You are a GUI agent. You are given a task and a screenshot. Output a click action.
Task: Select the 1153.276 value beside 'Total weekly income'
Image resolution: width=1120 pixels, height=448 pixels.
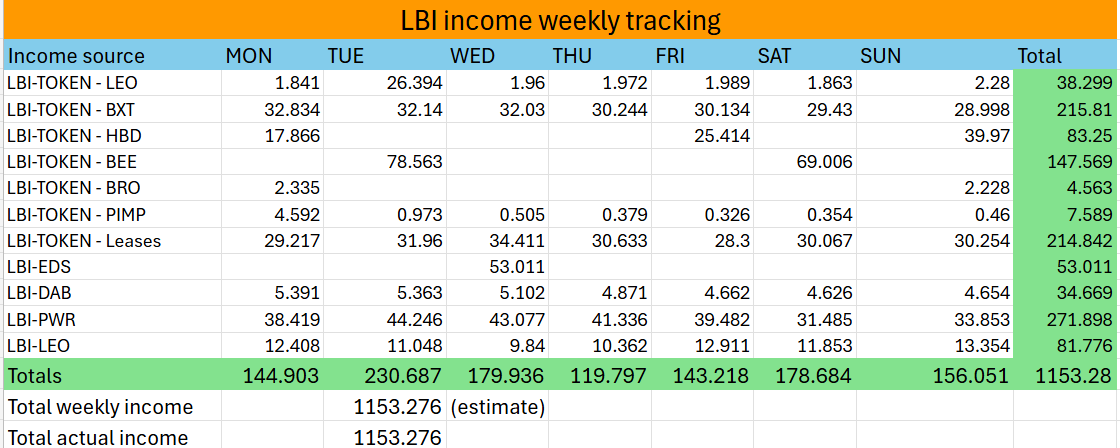[x=385, y=407]
